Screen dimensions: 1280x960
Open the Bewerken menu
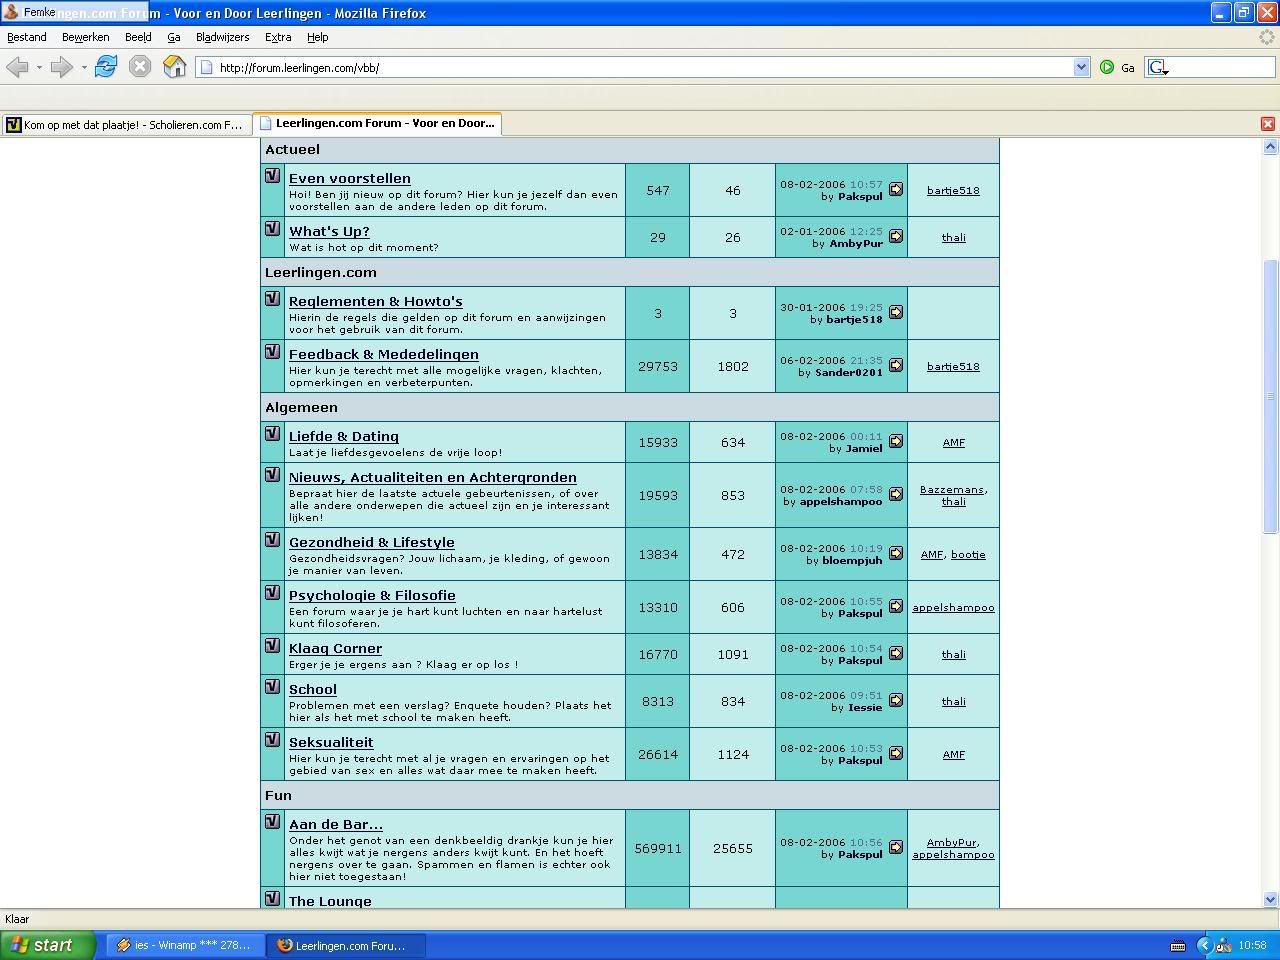[86, 37]
